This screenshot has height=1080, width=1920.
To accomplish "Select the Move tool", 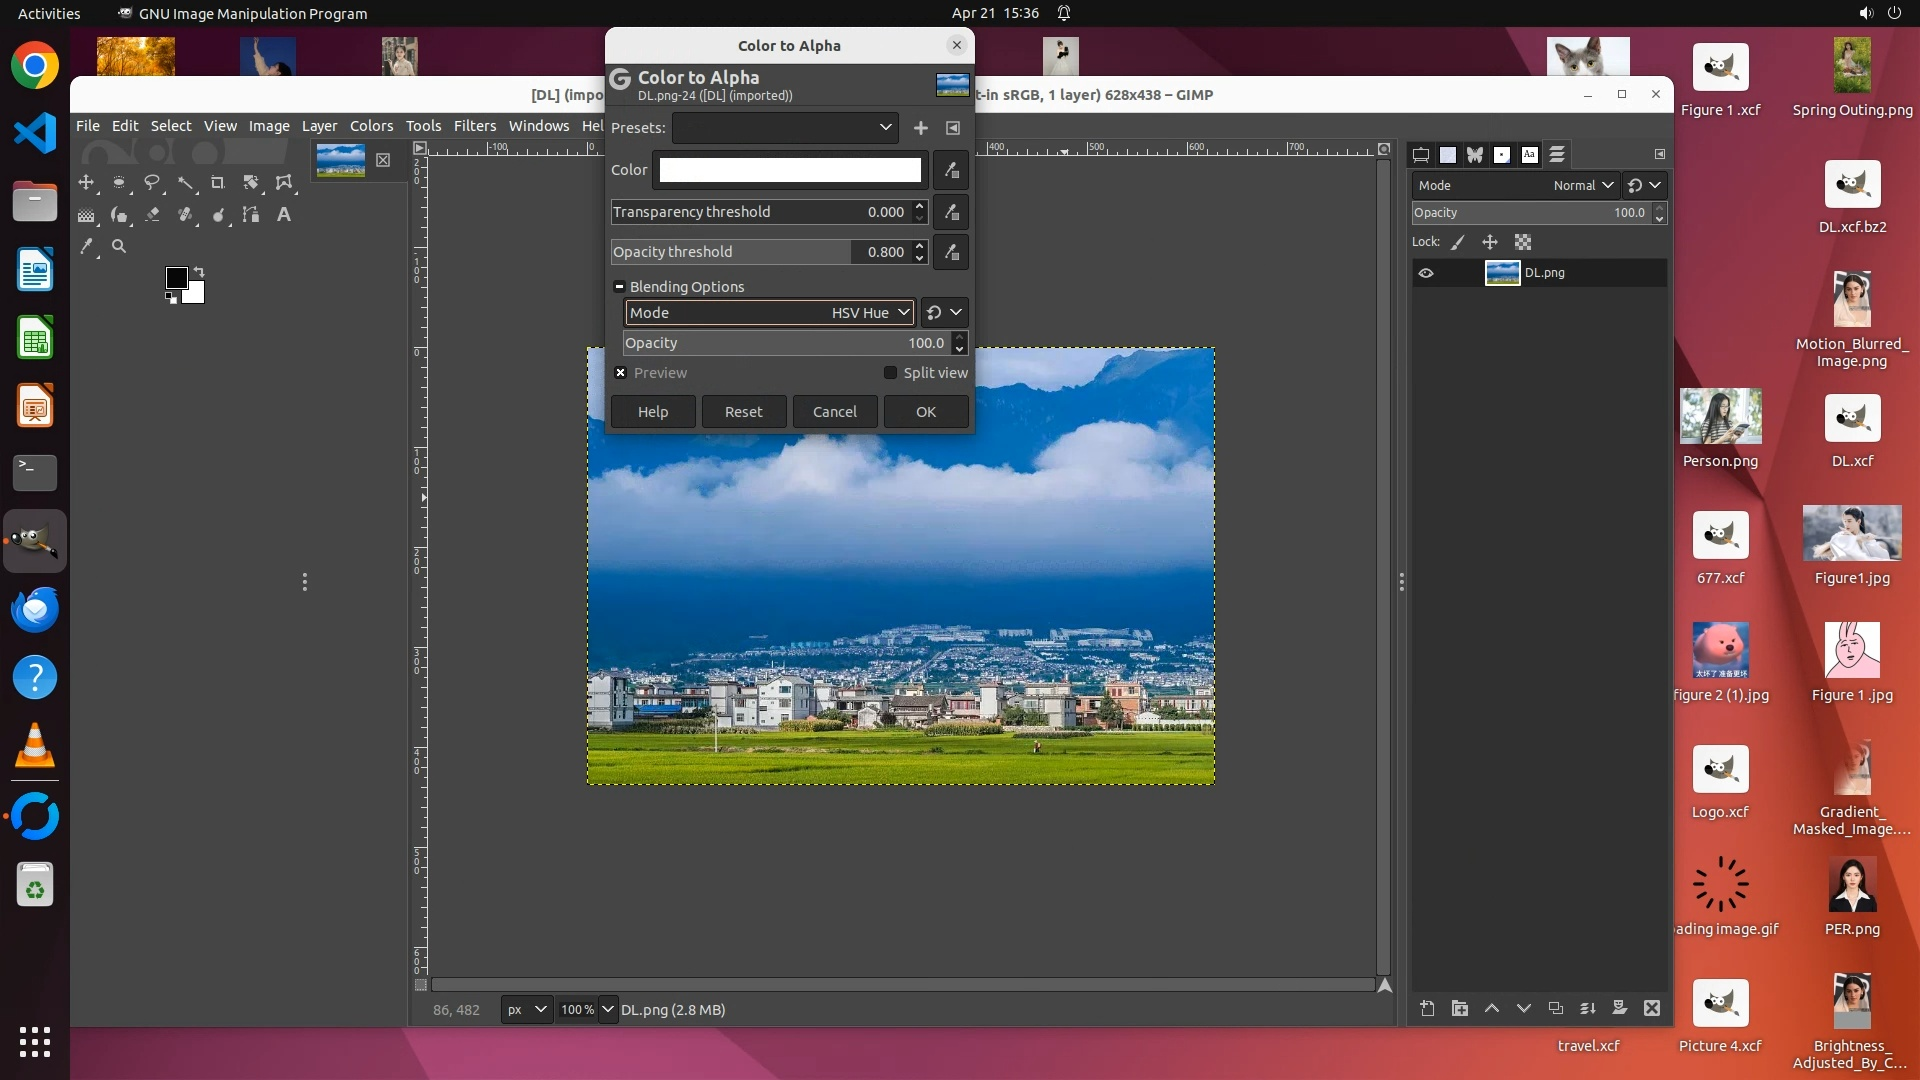I will pos(86,183).
